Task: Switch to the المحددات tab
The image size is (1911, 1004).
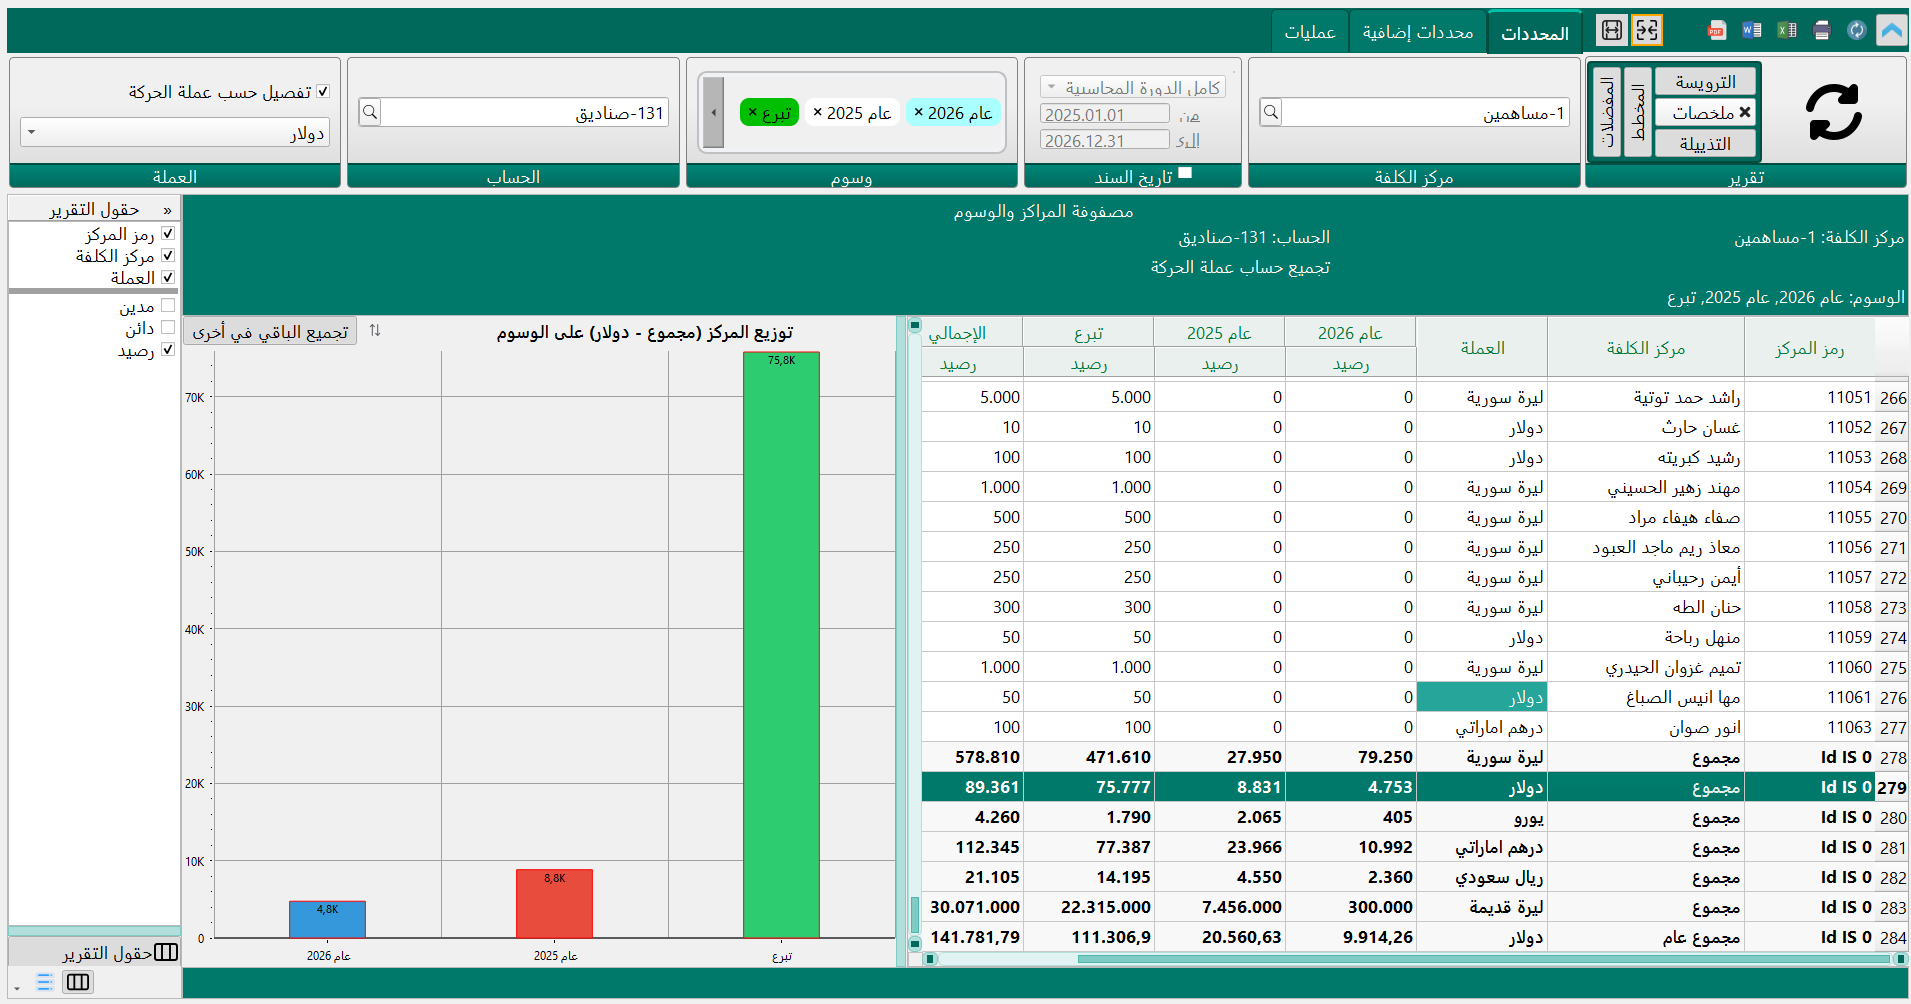Action: click(1534, 33)
